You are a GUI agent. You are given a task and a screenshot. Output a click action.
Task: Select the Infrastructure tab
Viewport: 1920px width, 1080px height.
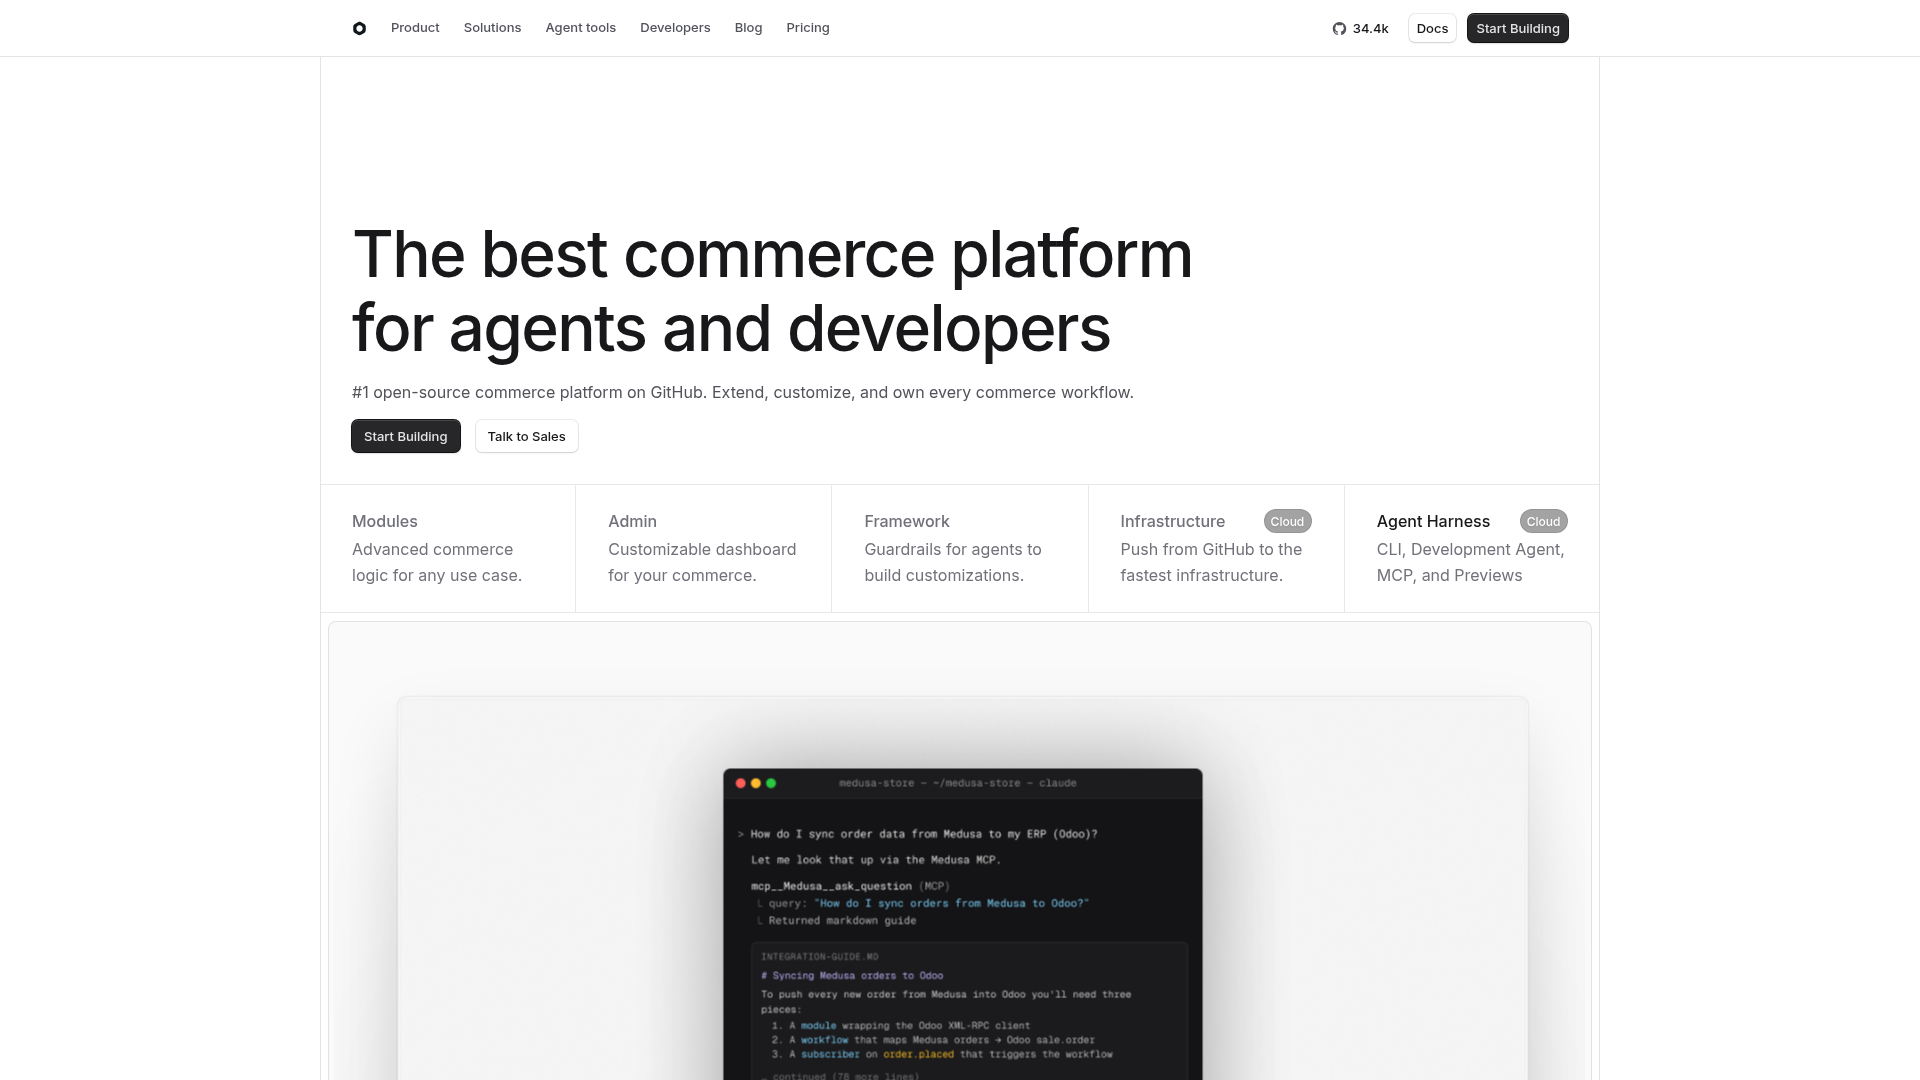[1216, 548]
